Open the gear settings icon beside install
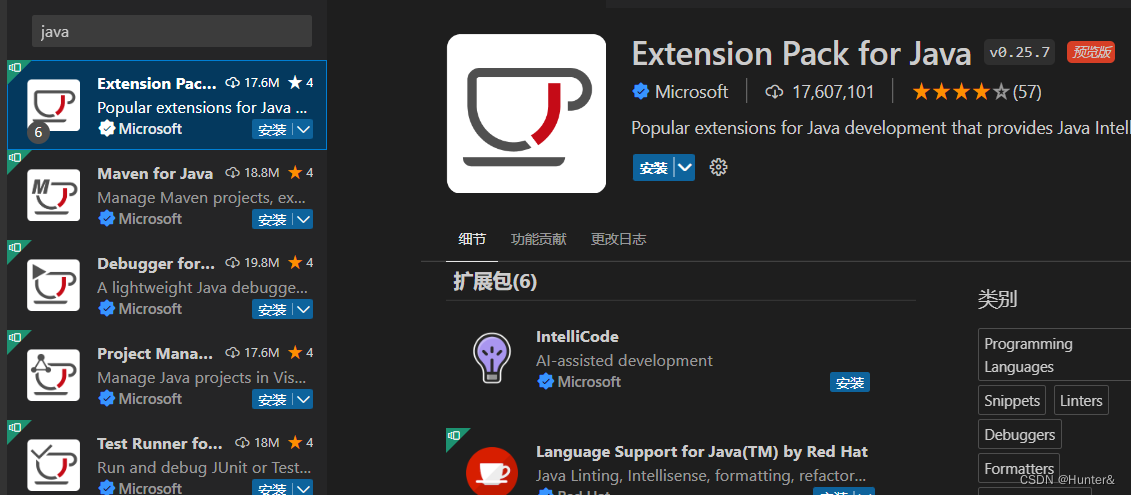 (718, 167)
